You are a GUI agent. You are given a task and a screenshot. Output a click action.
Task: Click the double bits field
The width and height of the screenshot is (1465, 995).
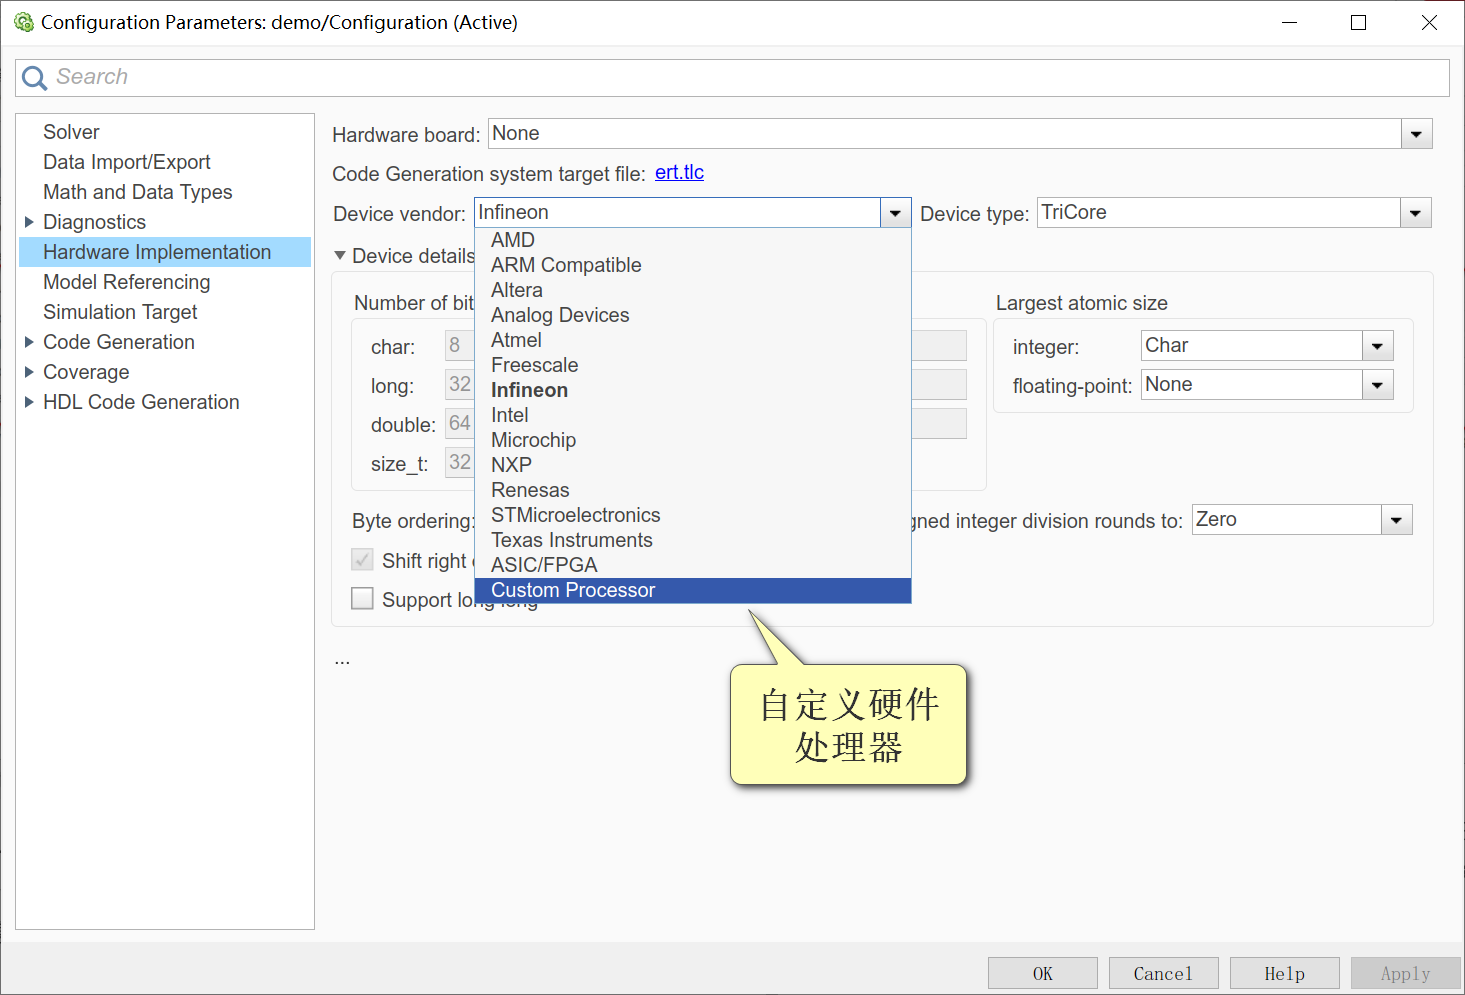[460, 424]
